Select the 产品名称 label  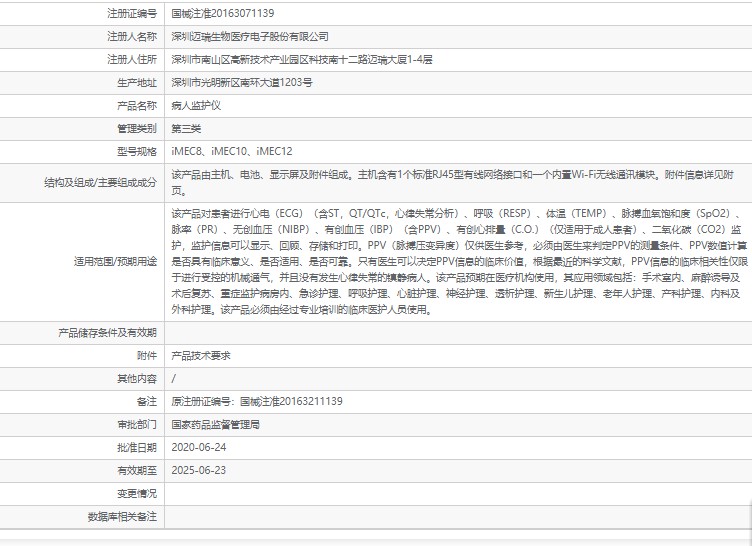(137, 106)
